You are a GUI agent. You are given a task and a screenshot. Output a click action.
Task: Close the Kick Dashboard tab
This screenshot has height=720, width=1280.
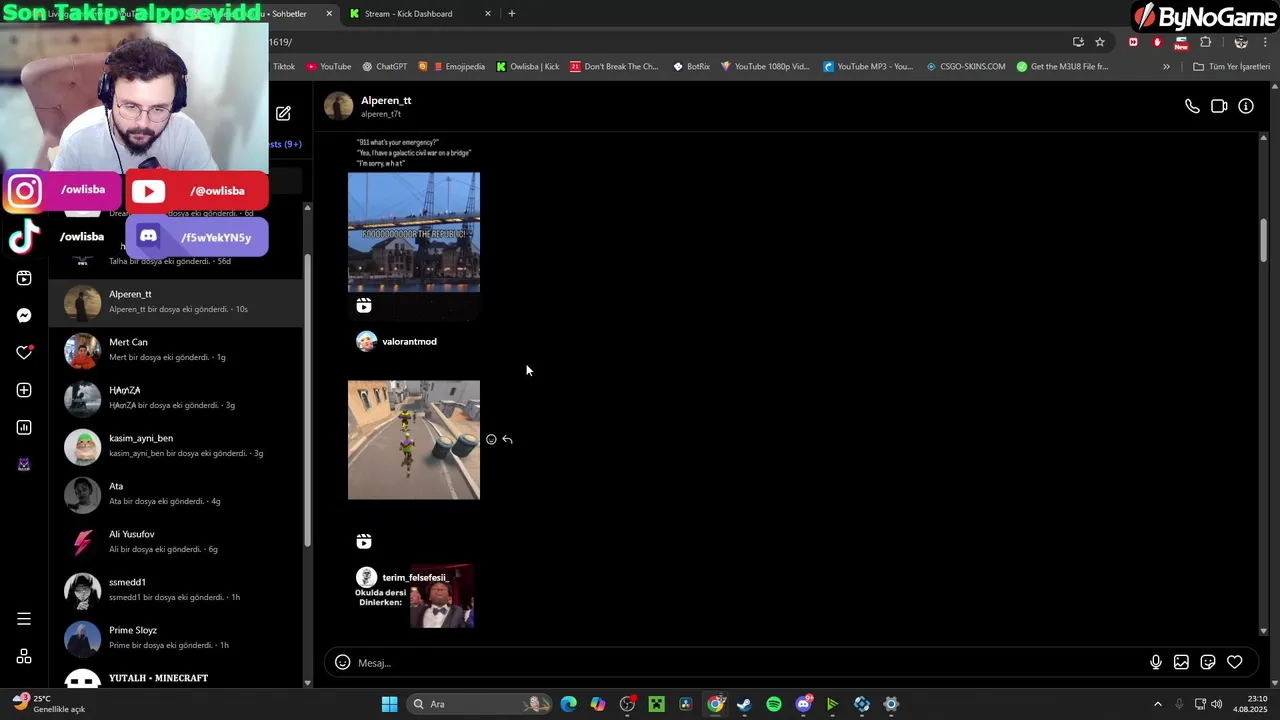488,14
